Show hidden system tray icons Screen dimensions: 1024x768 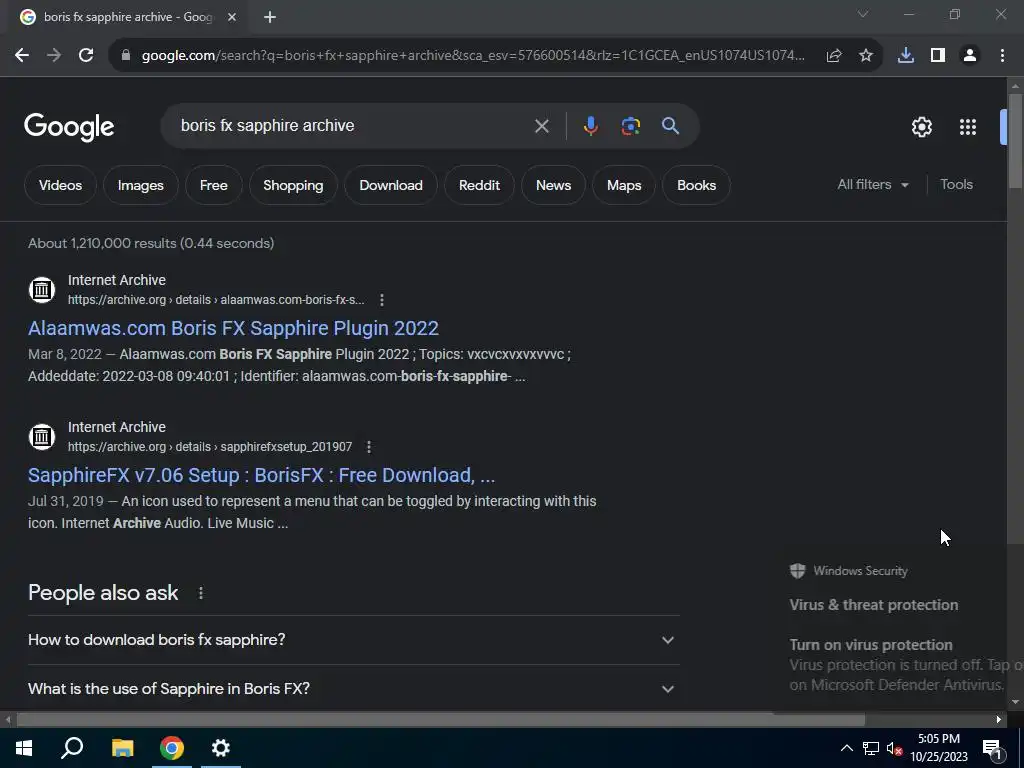pos(846,748)
